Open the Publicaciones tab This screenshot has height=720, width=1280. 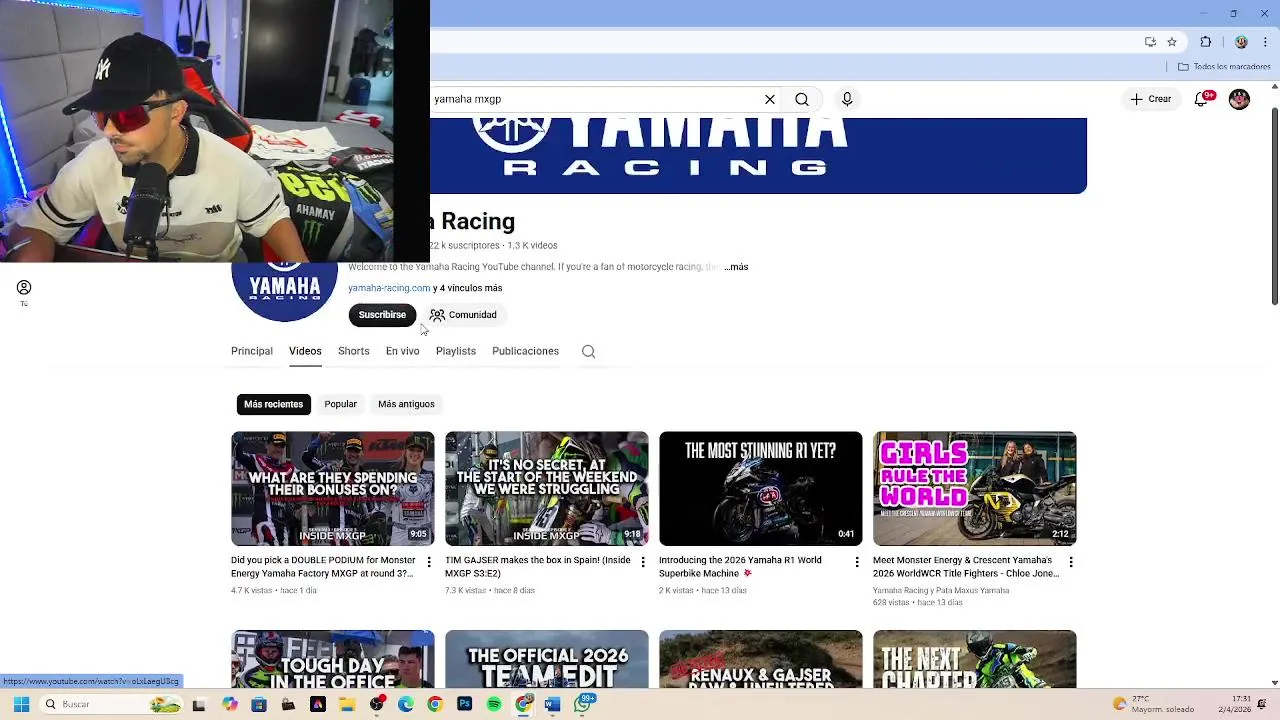click(525, 351)
